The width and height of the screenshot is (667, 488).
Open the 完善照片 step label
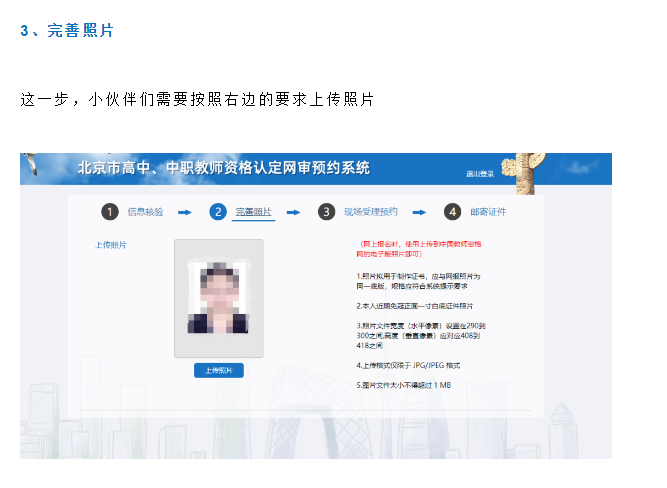point(254,211)
